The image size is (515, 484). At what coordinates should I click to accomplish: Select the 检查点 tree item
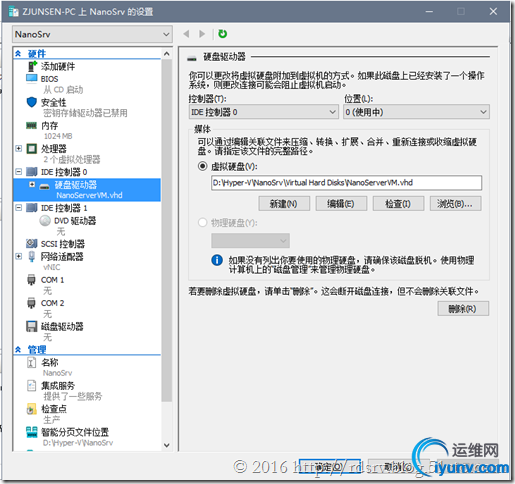[x=54, y=409]
